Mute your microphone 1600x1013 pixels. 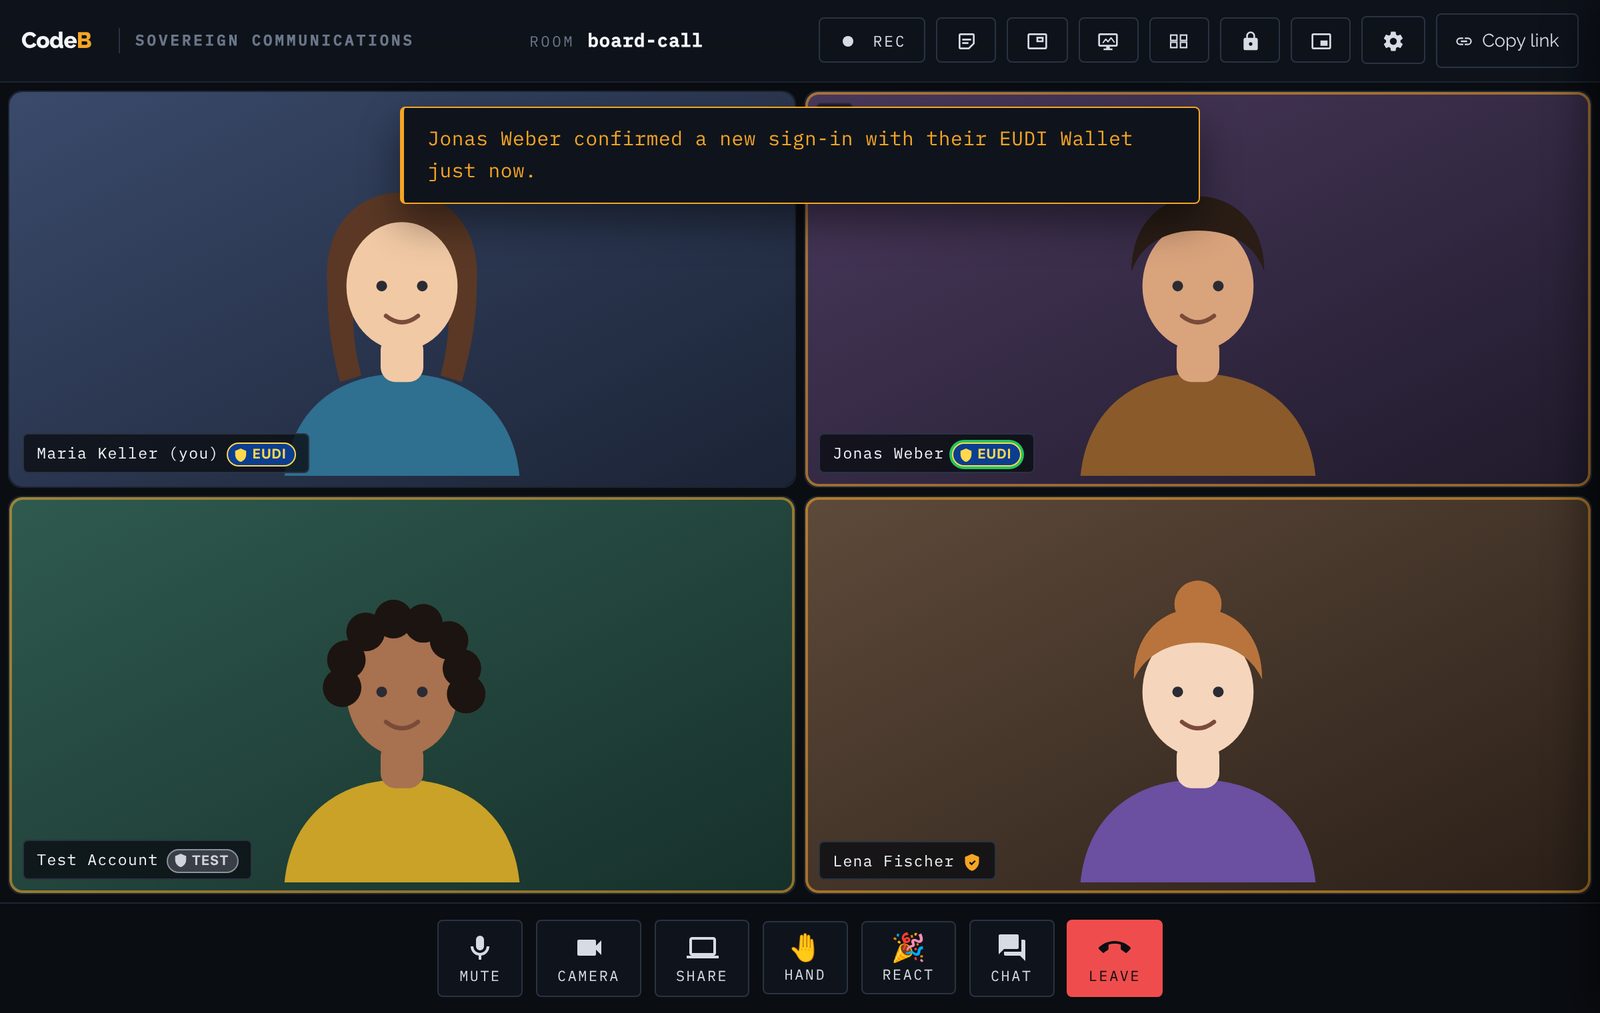tap(480, 958)
